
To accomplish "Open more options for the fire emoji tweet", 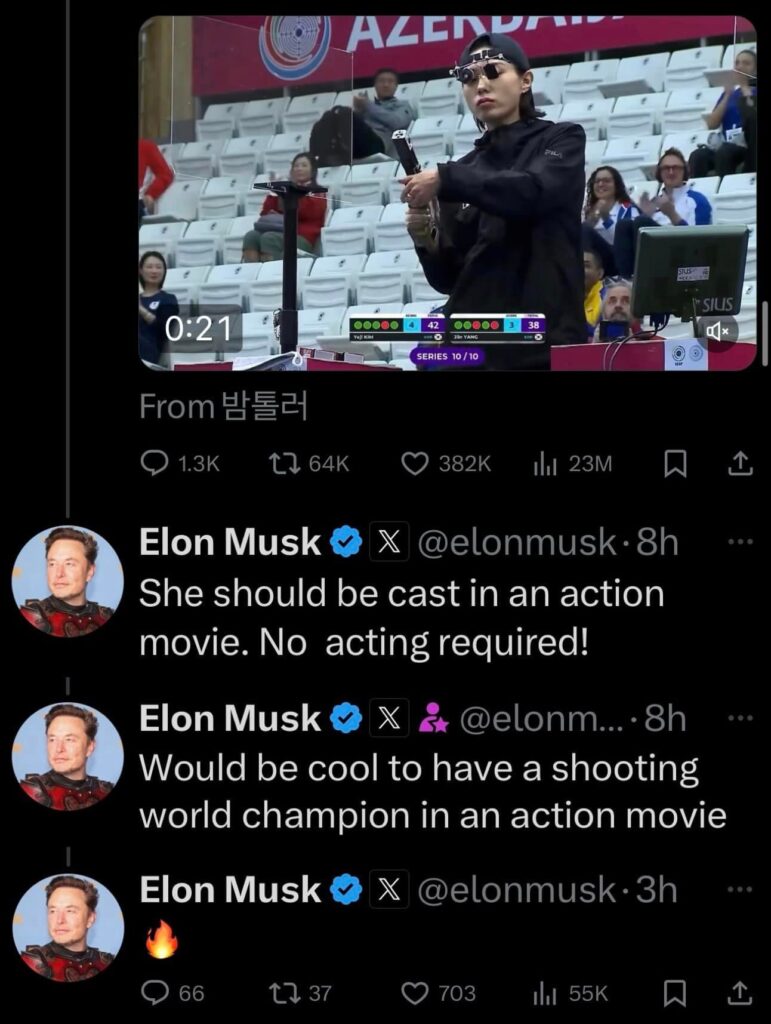I will tap(739, 888).
